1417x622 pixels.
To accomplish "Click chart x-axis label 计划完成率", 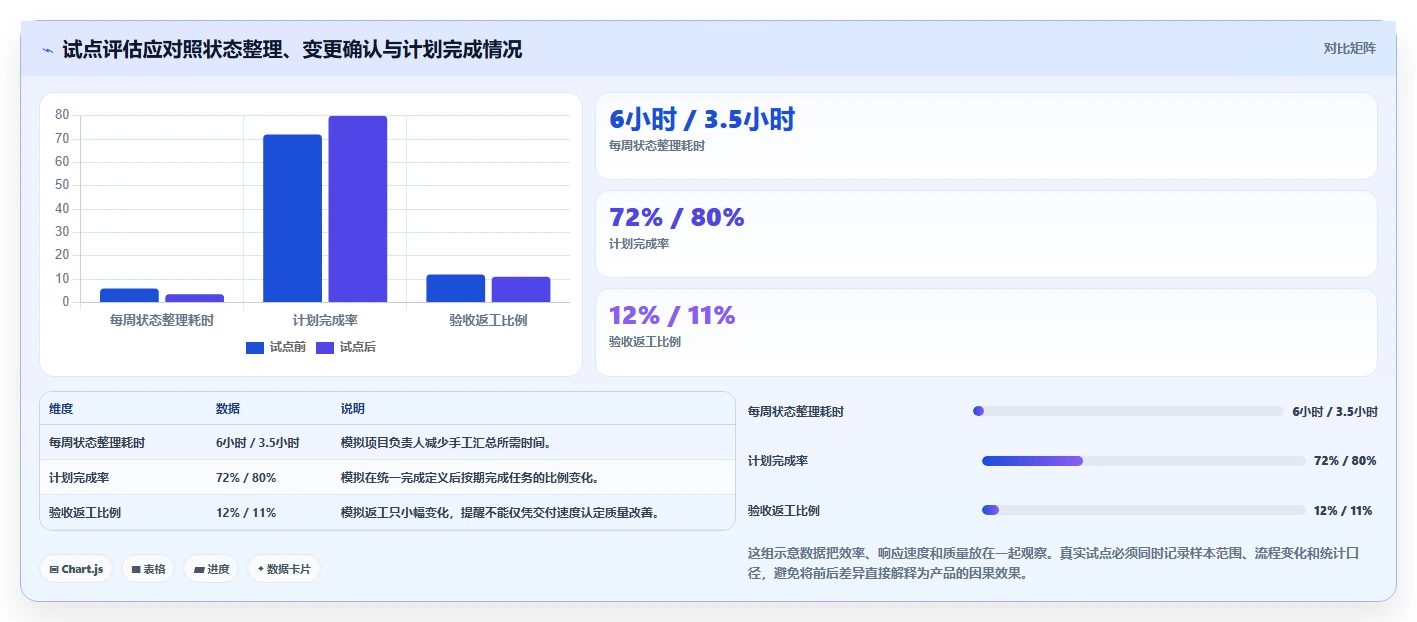I will pos(325,320).
